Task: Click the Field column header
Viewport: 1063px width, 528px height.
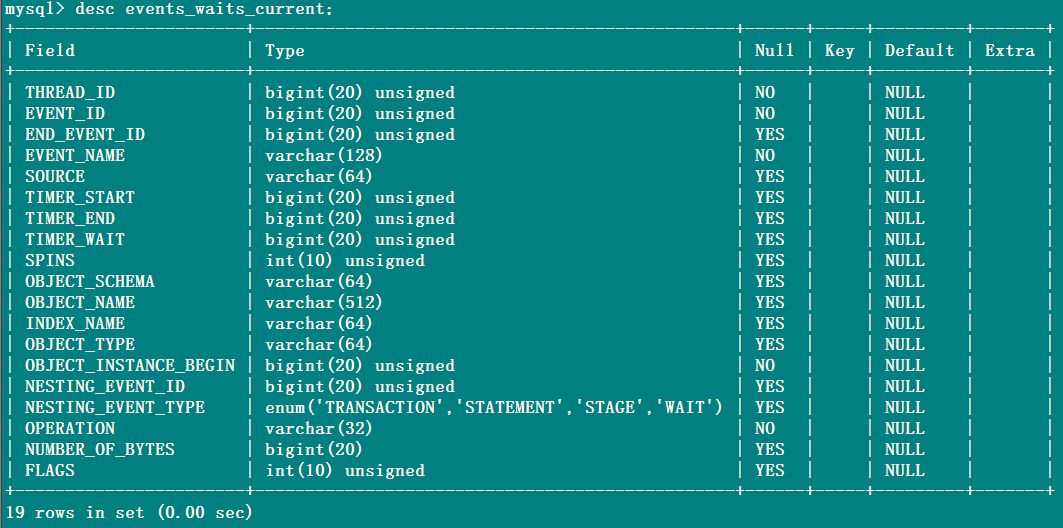Action: pyautogui.click(x=50, y=51)
